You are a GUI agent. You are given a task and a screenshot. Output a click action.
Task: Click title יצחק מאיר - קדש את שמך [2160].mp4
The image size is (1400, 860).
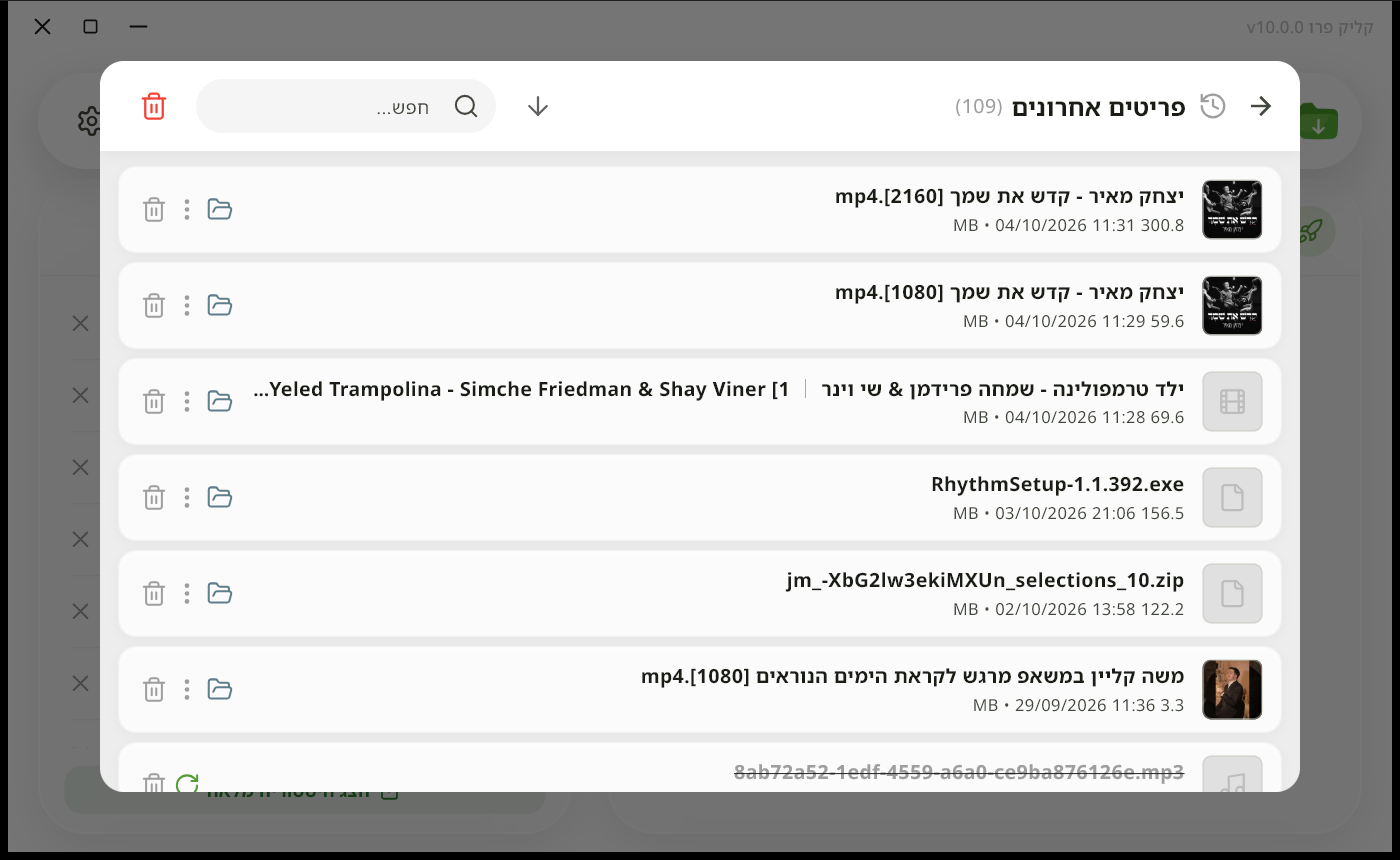pyautogui.click(x=1009, y=196)
